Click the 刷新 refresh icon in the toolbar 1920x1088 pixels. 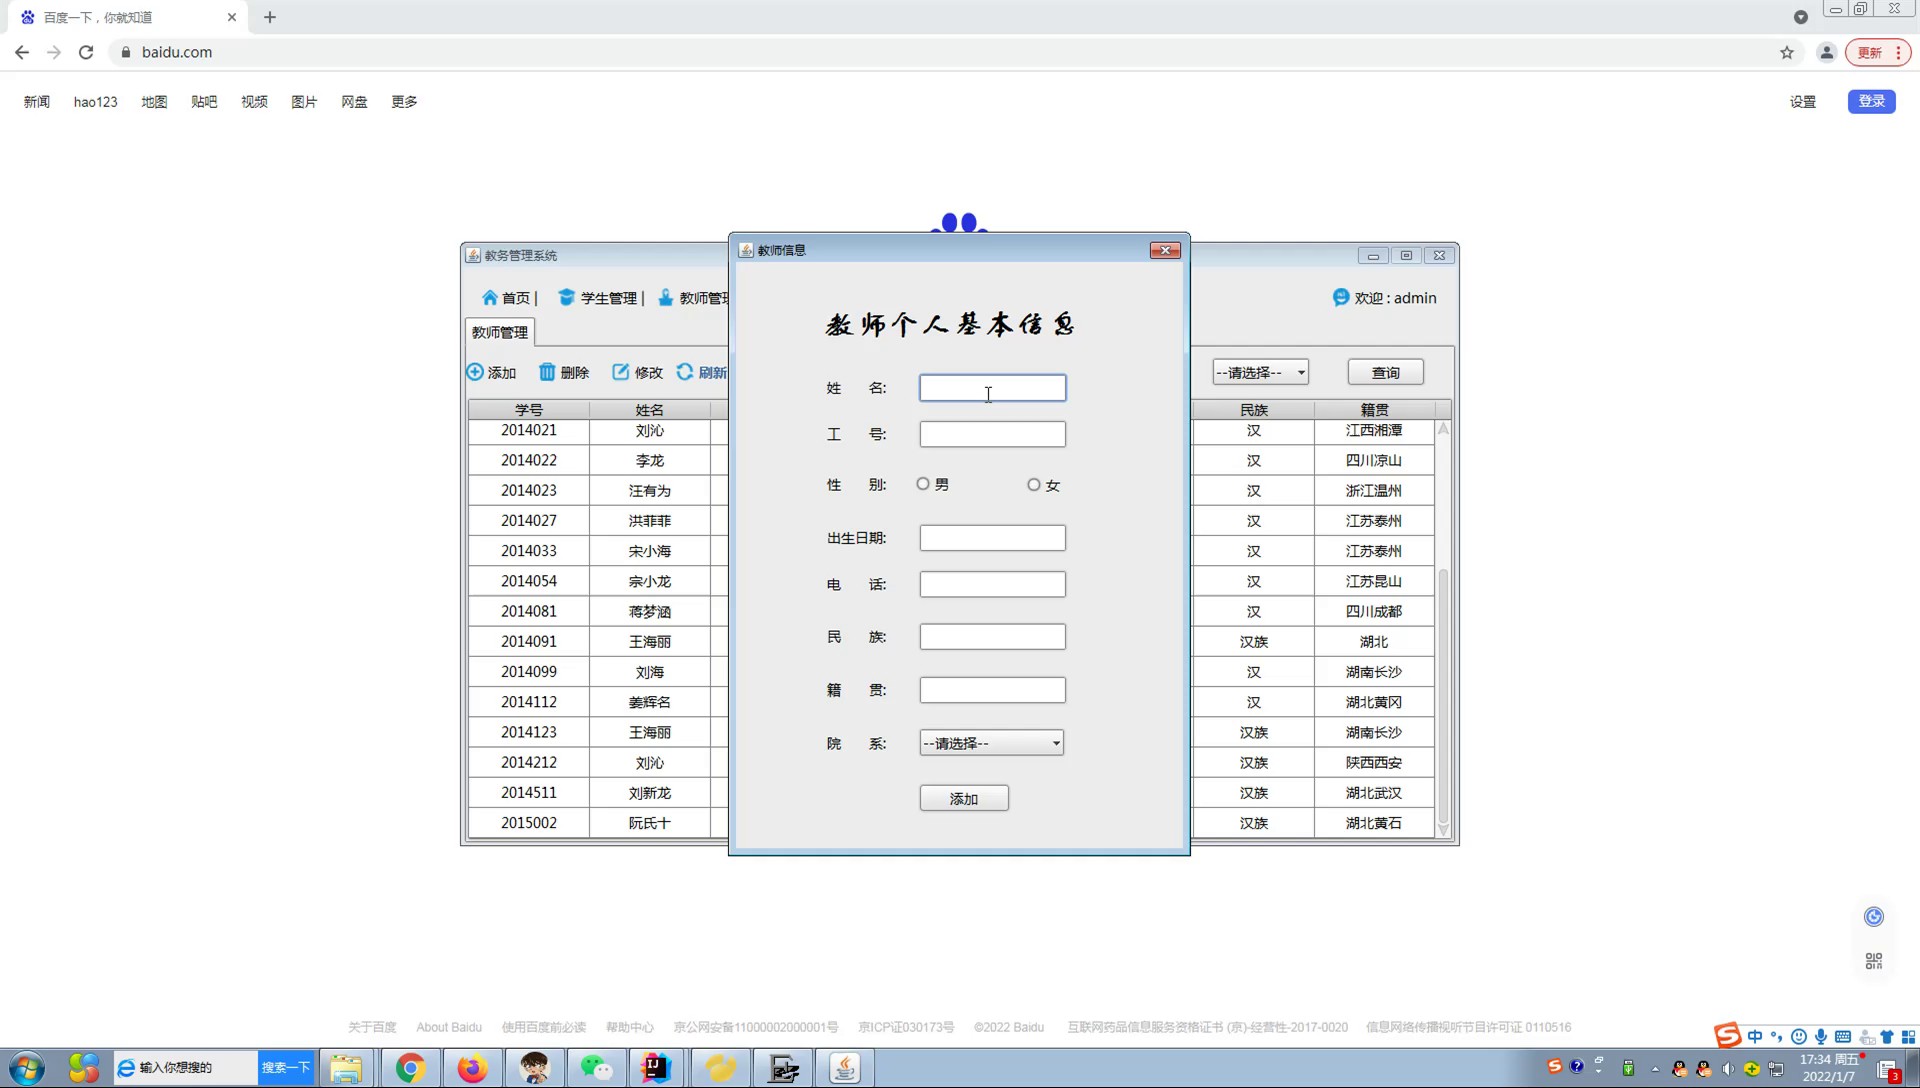click(685, 372)
